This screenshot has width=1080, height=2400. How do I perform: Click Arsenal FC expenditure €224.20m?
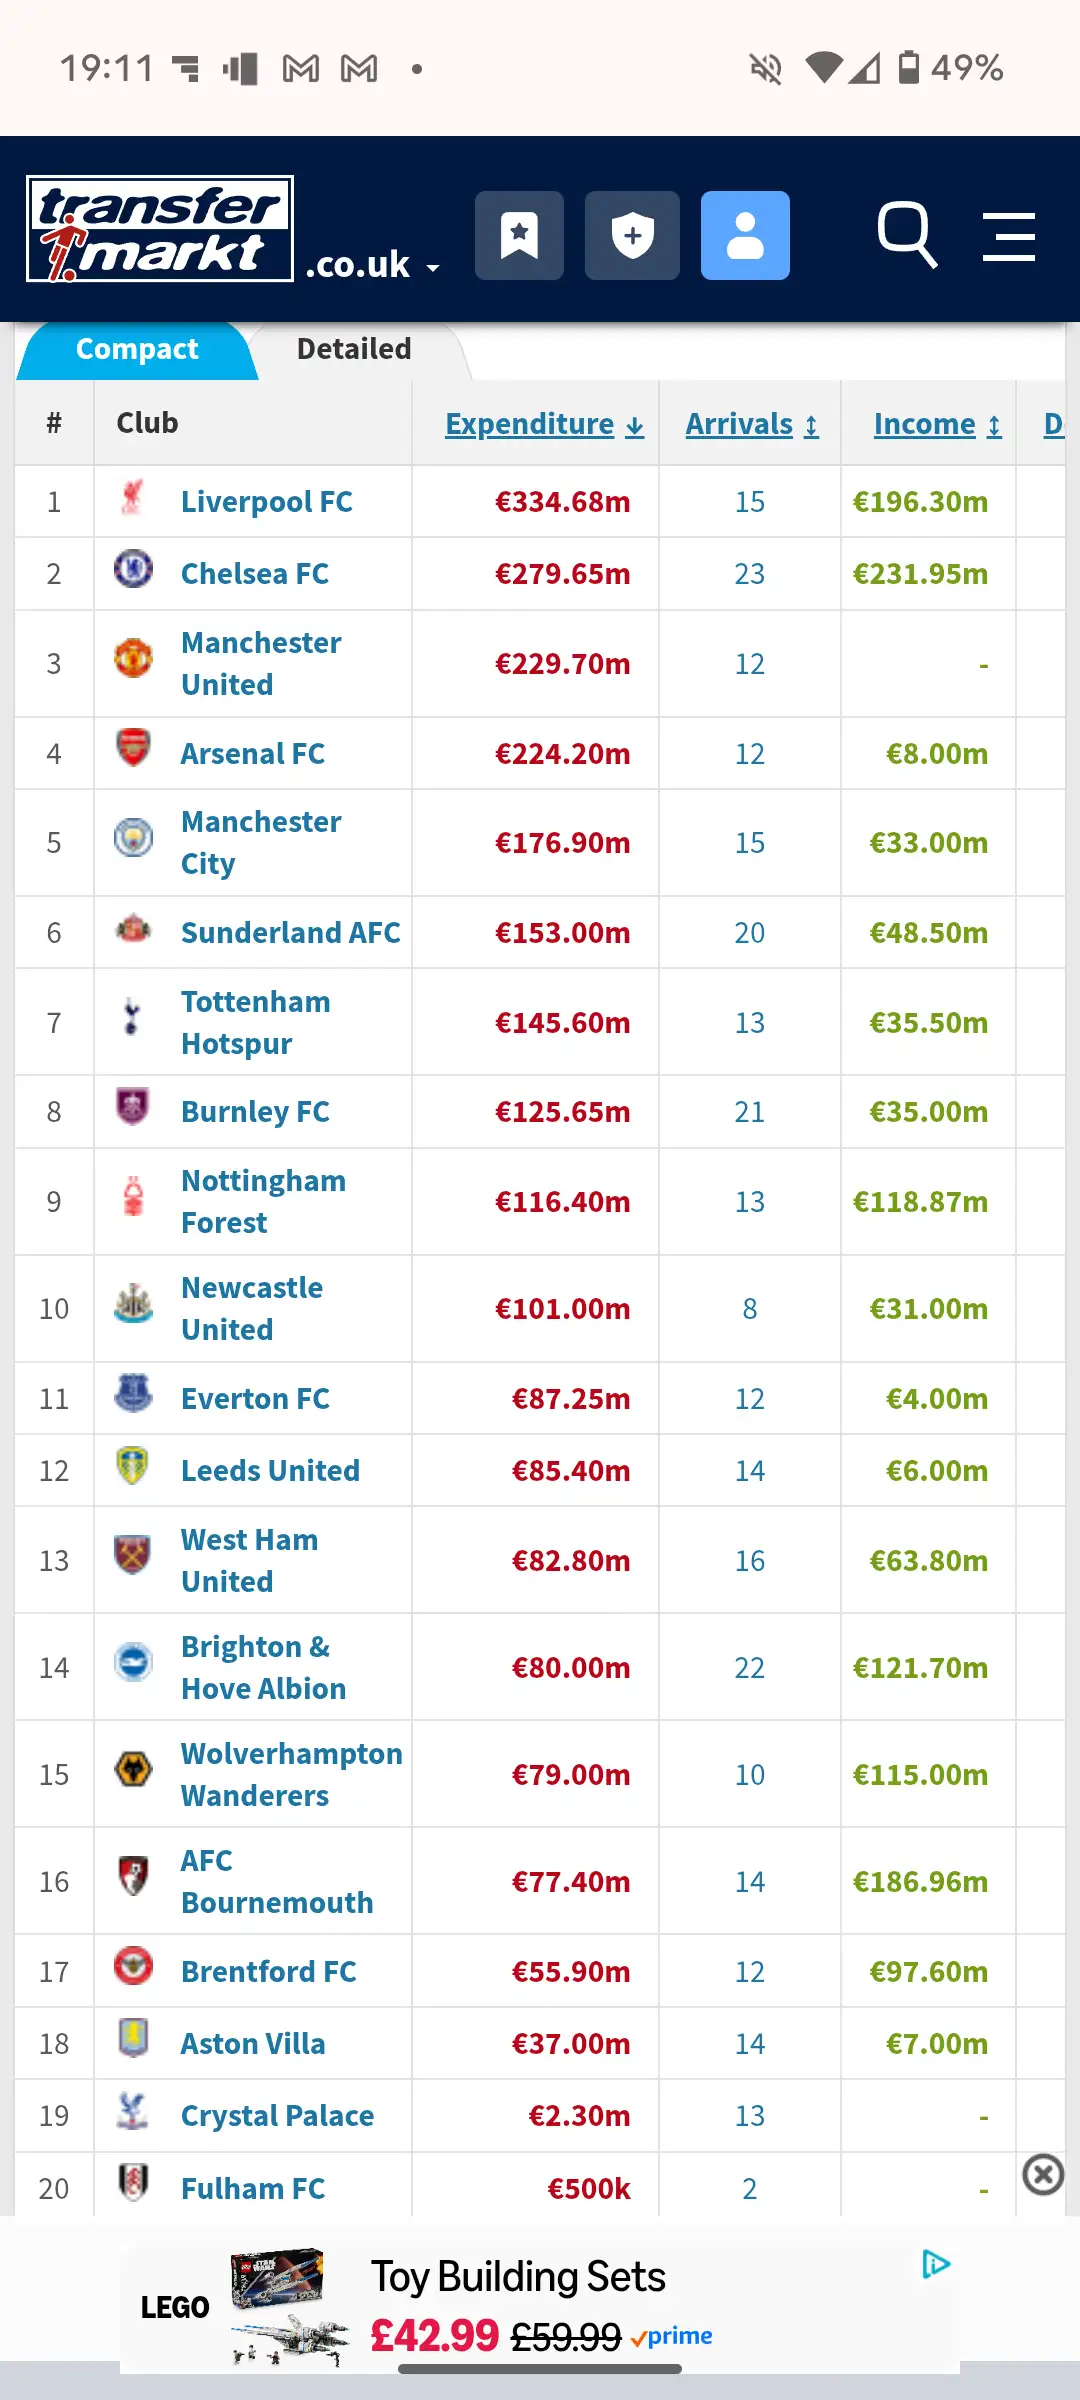coord(562,754)
